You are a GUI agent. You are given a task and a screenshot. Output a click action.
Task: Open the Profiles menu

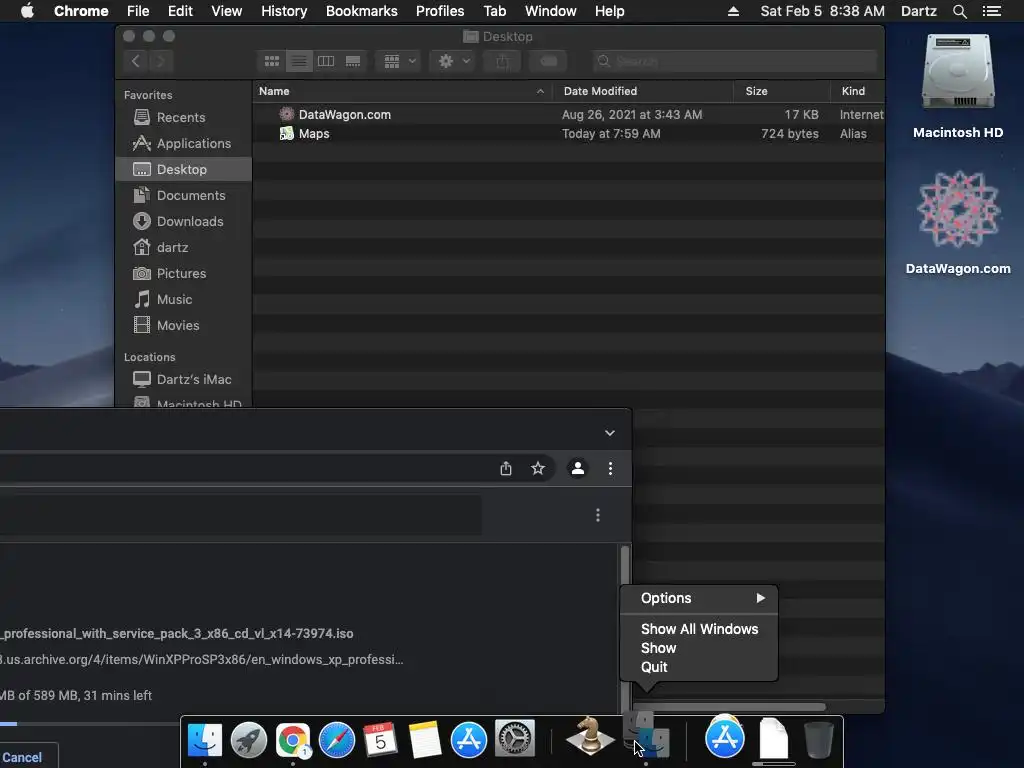(440, 11)
